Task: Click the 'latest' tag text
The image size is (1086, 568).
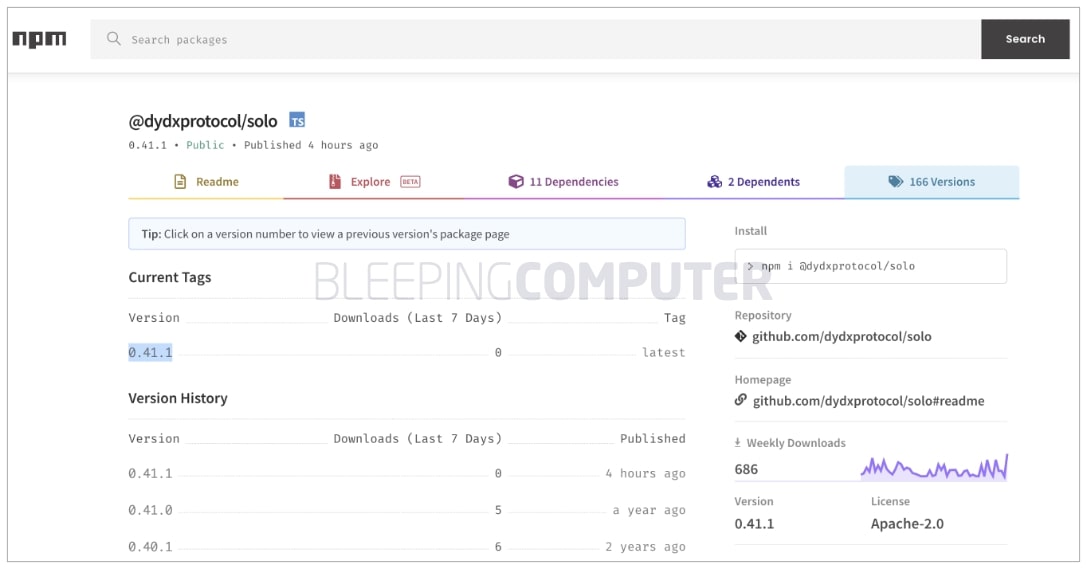Action: (664, 352)
